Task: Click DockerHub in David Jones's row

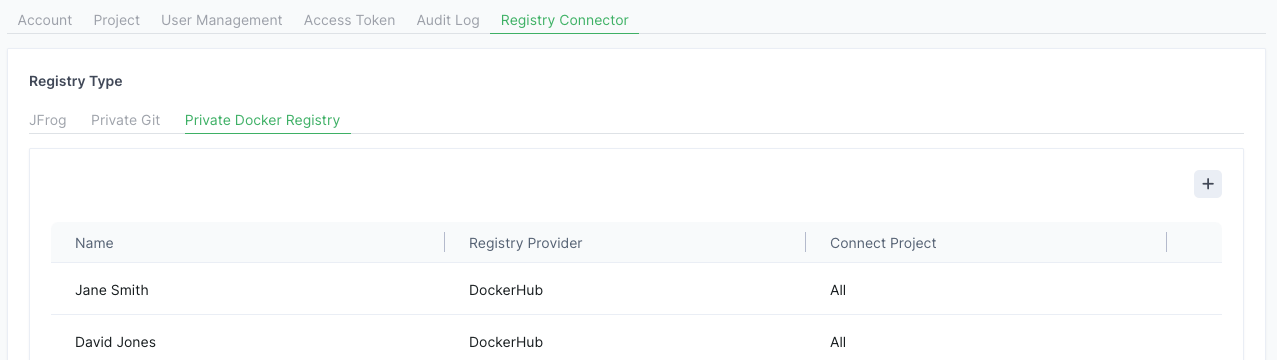Action: [506, 342]
